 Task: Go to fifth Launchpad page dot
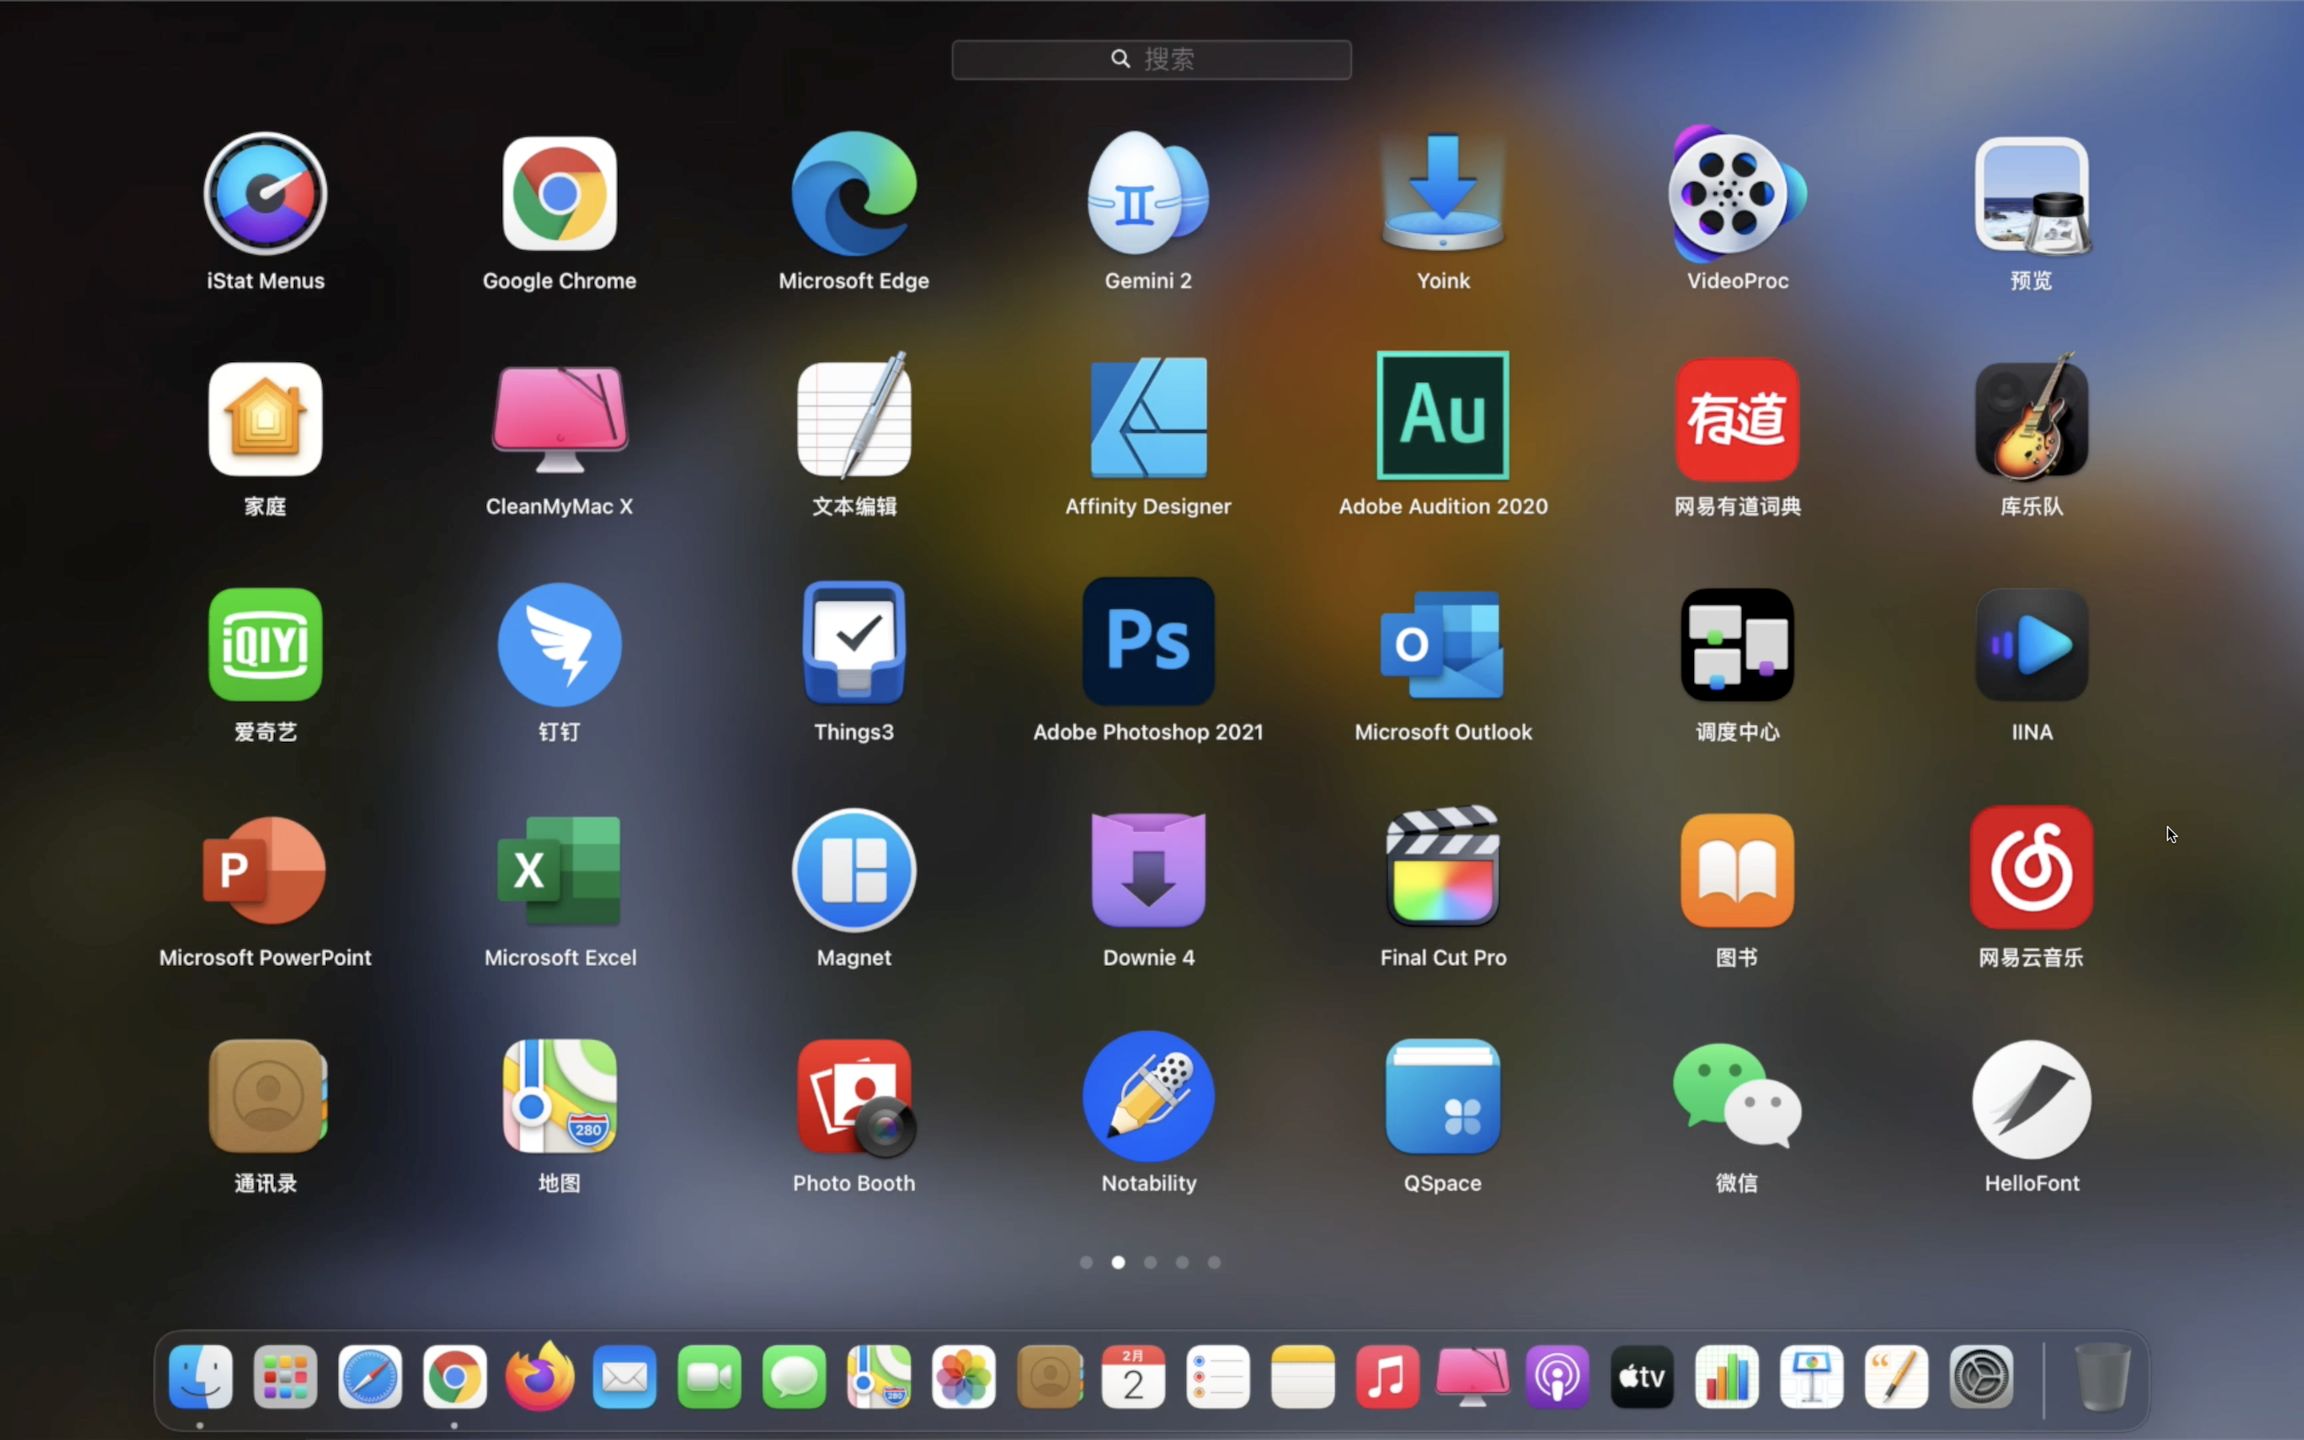coord(1214,1262)
